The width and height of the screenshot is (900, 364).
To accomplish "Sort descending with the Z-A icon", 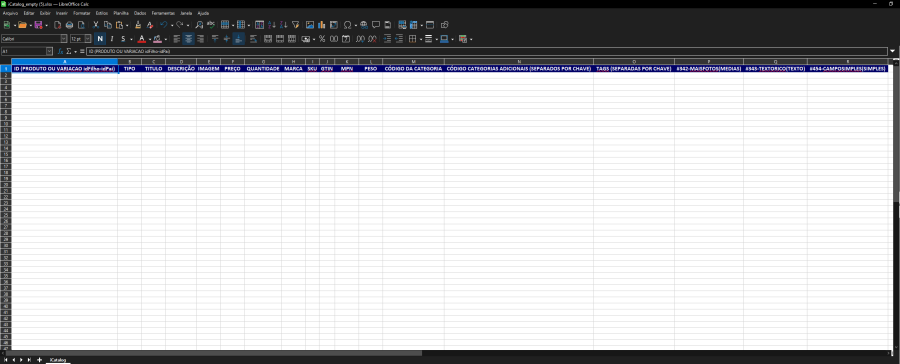I will tap(284, 25).
